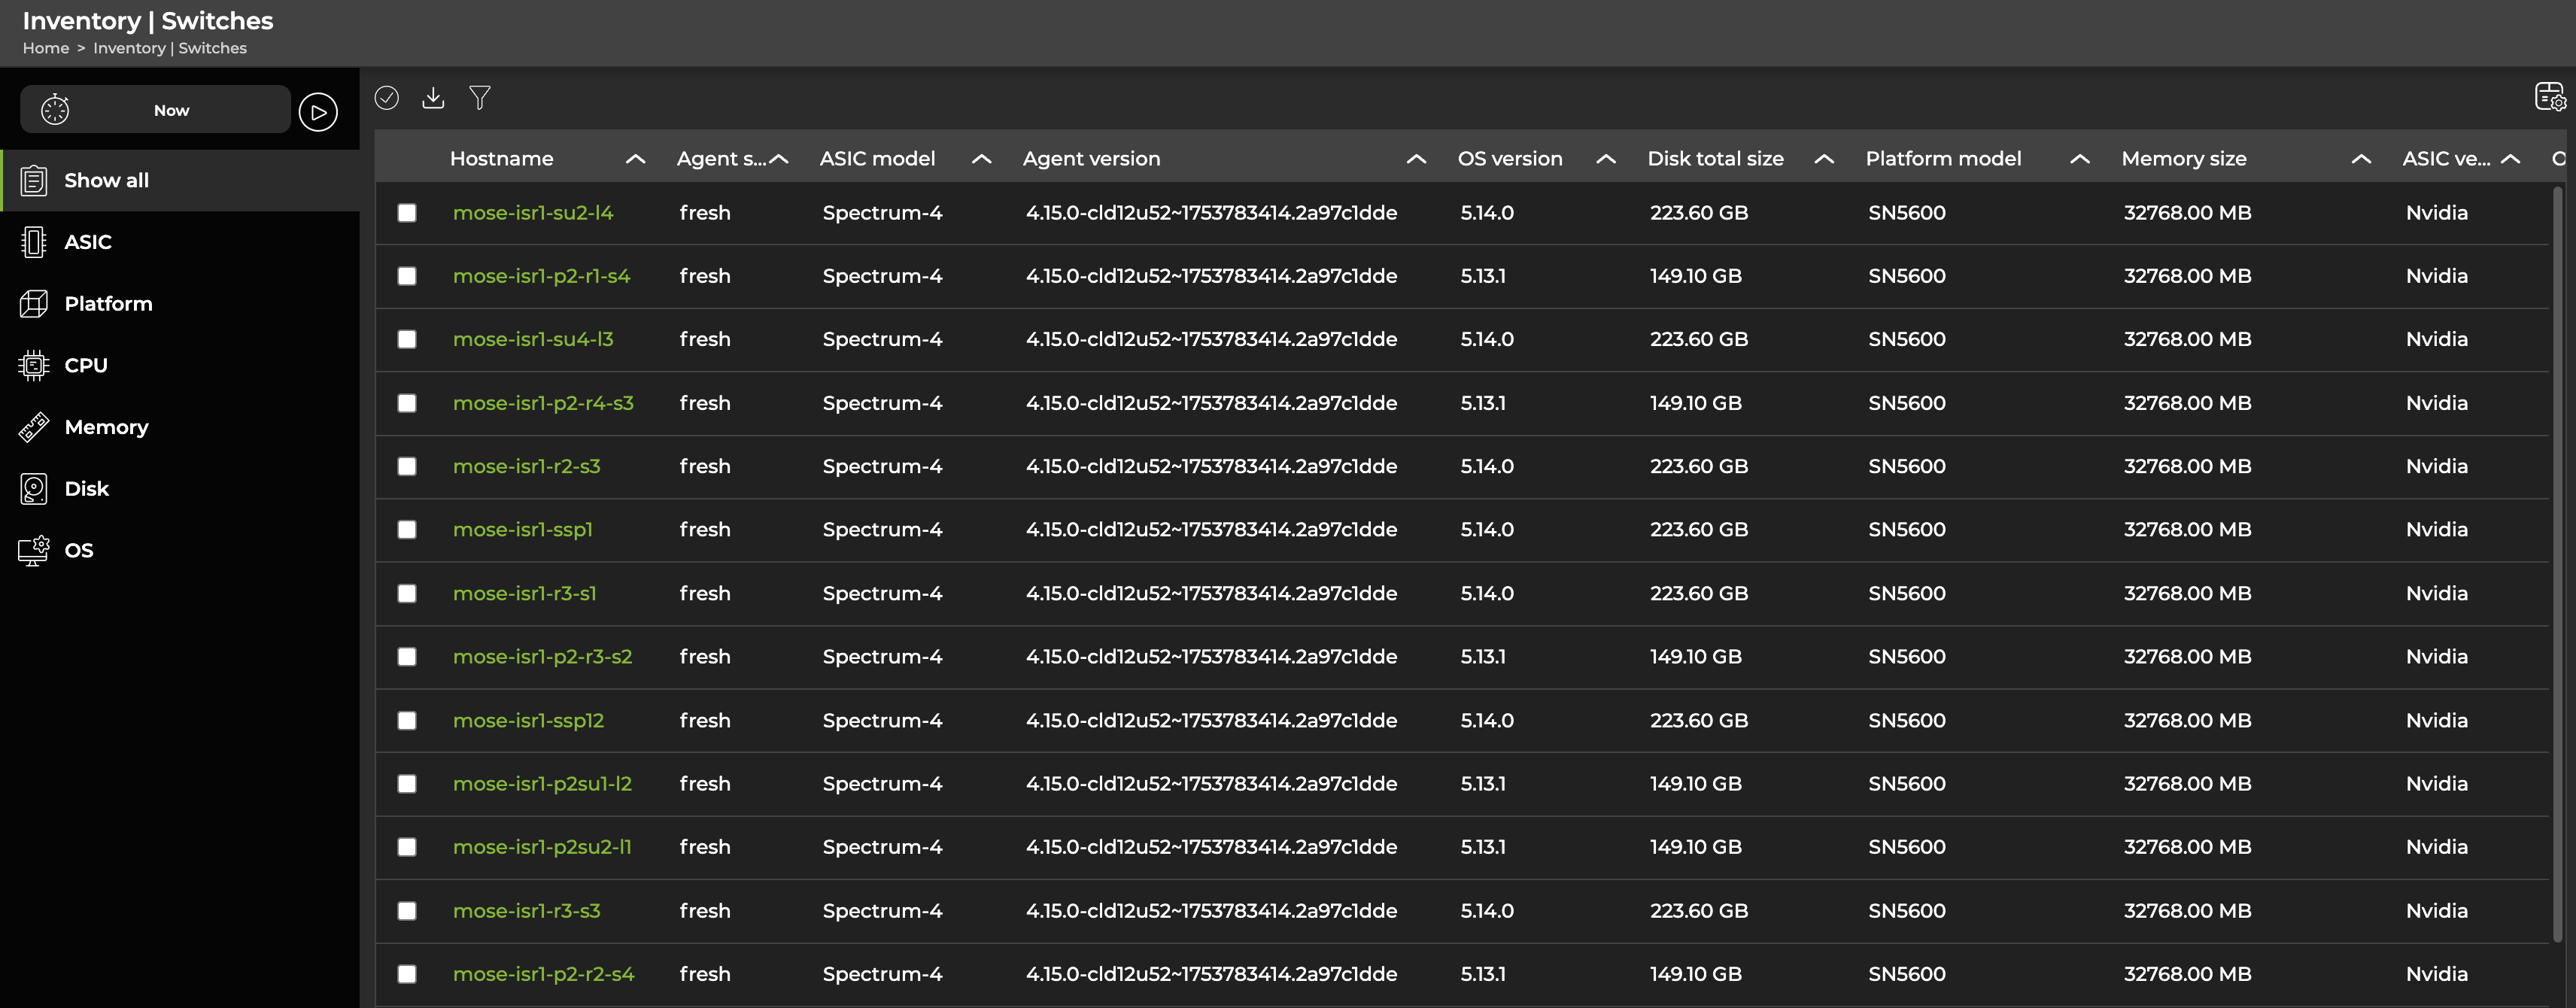2576x1008 pixels.
Task: Check the box for mose-isr1-su2-l4
Action: [x=407, y=213]
